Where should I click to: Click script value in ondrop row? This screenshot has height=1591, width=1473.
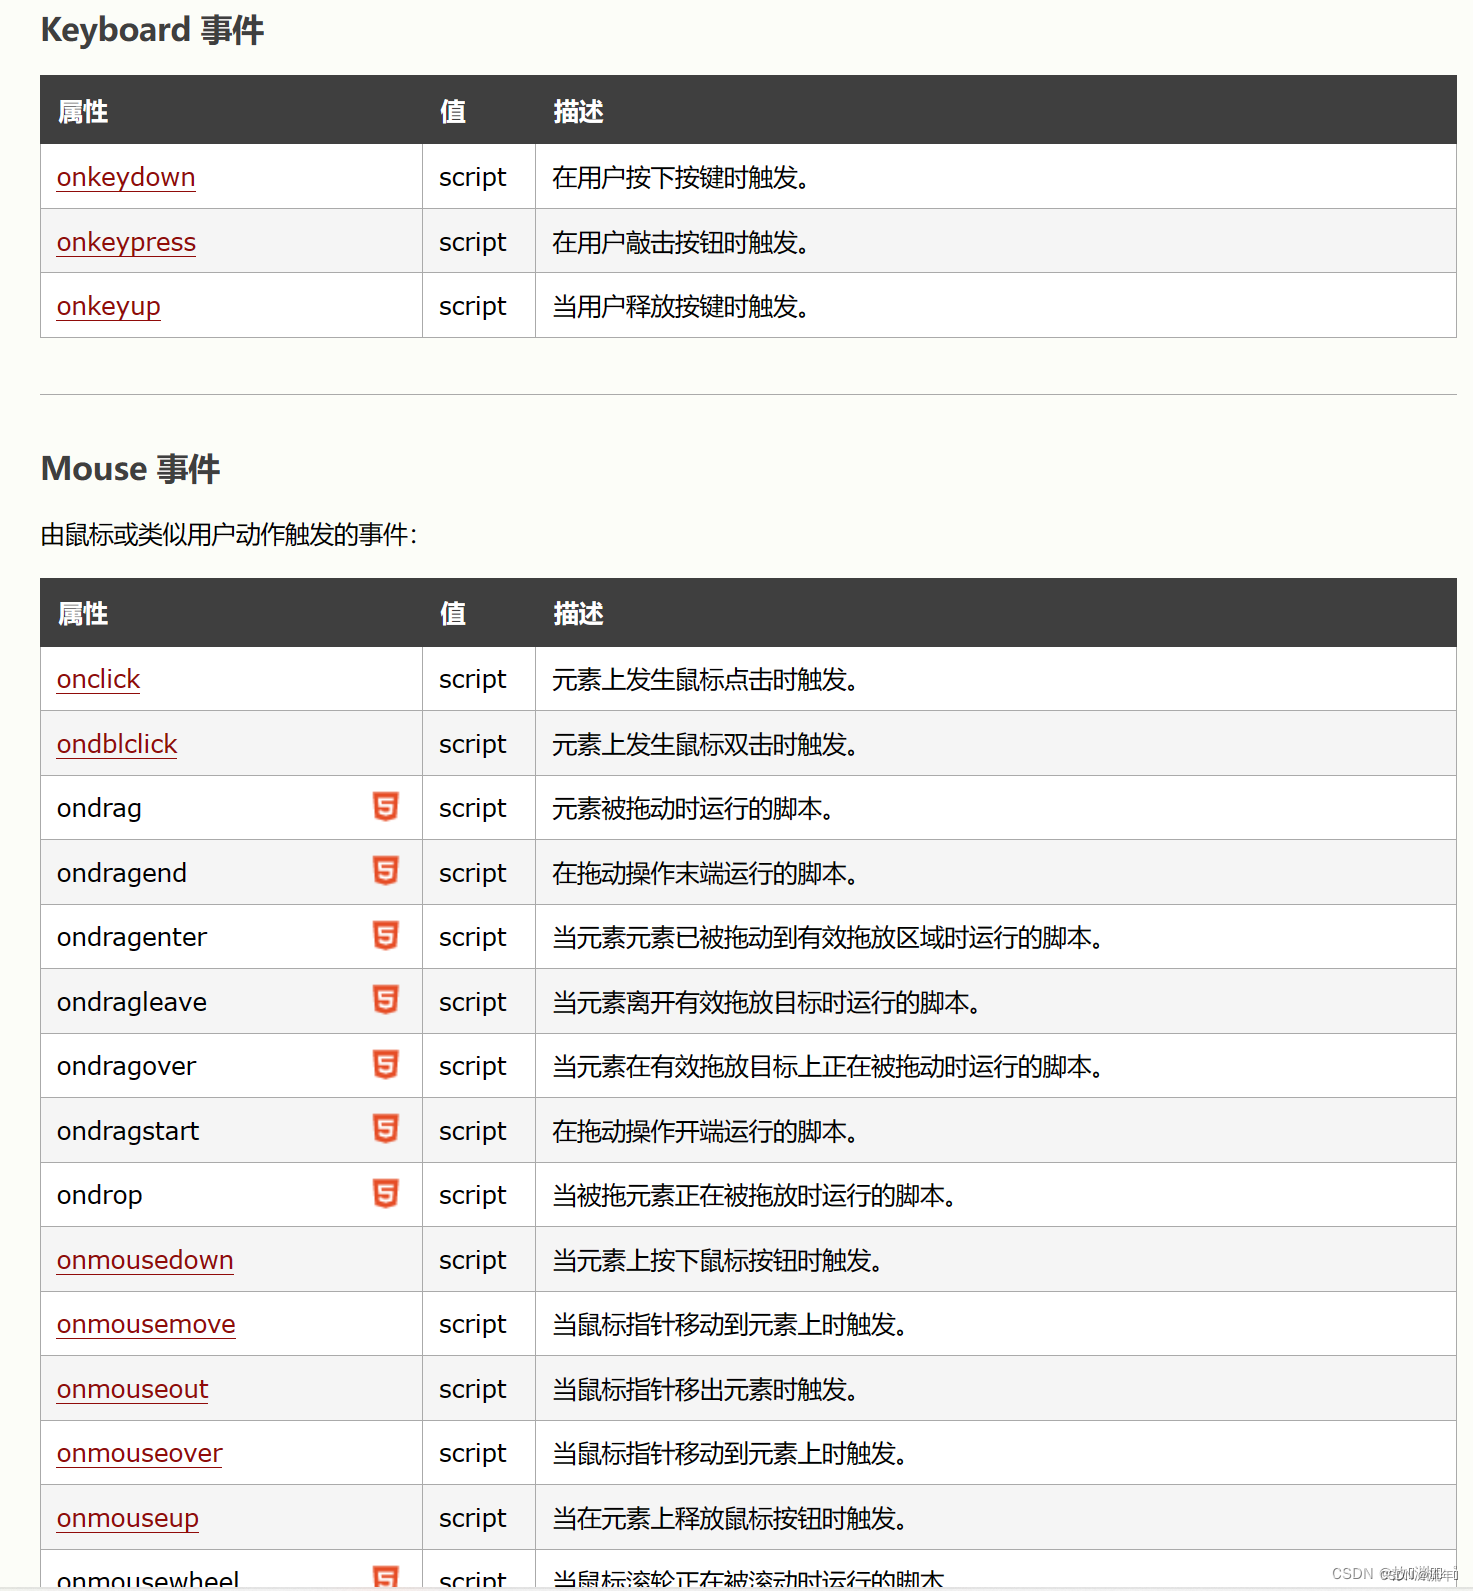472,1195
